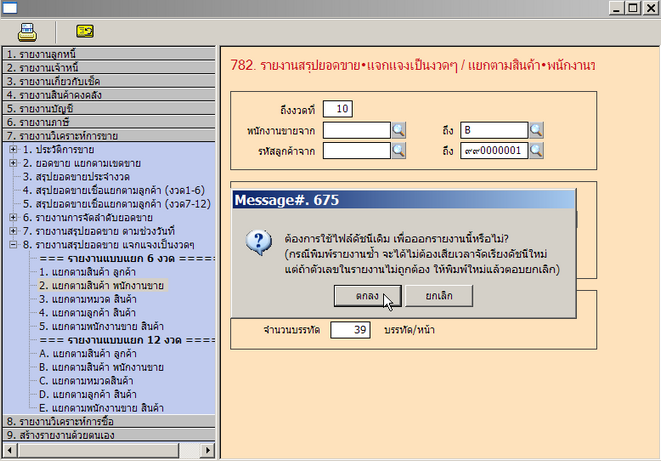The height and width of the screenshot is (461, 661).
Task: Click the ถึงงวดที่ field showing 10
Action: point(337,109)
